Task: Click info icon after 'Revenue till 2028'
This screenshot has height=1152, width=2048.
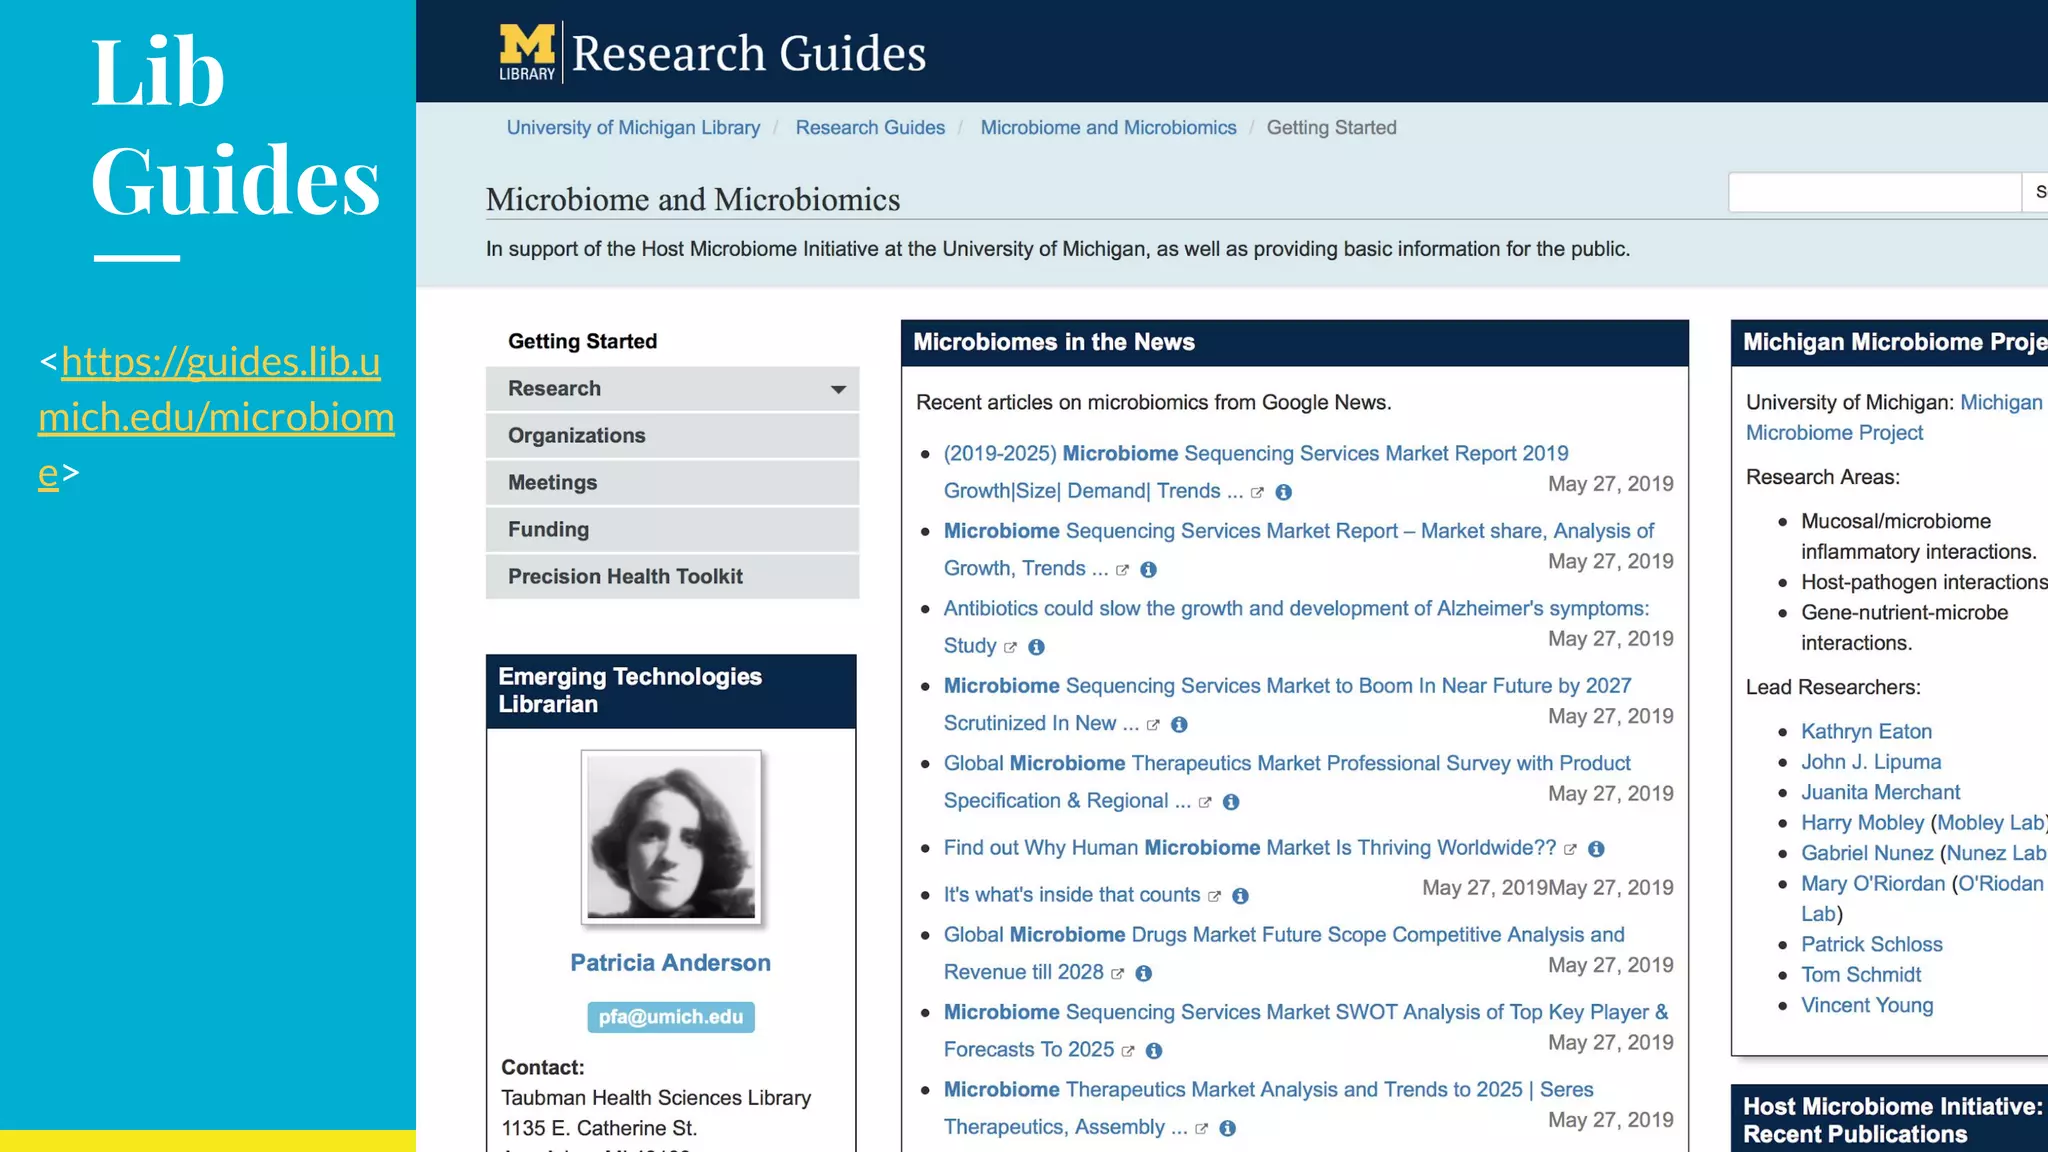Action: coord(1144,973)
